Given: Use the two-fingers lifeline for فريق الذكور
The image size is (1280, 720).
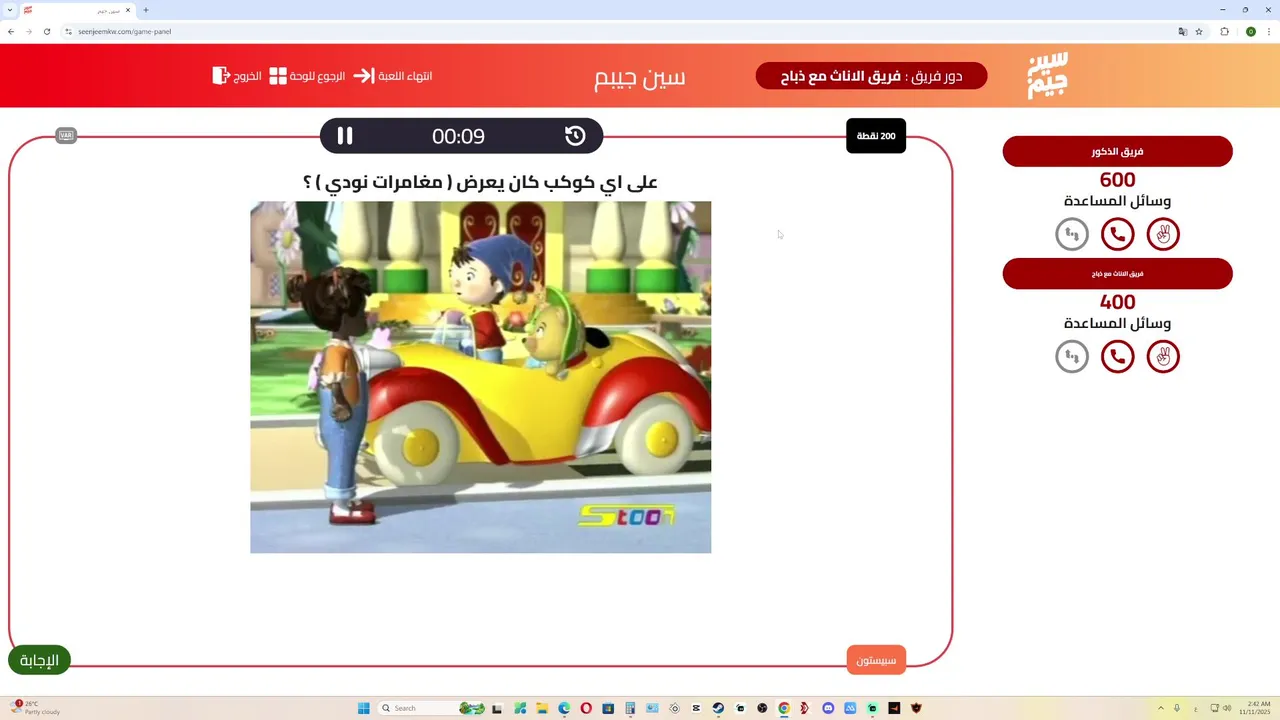Looking at the screenshot, I should coord(1163,234).
